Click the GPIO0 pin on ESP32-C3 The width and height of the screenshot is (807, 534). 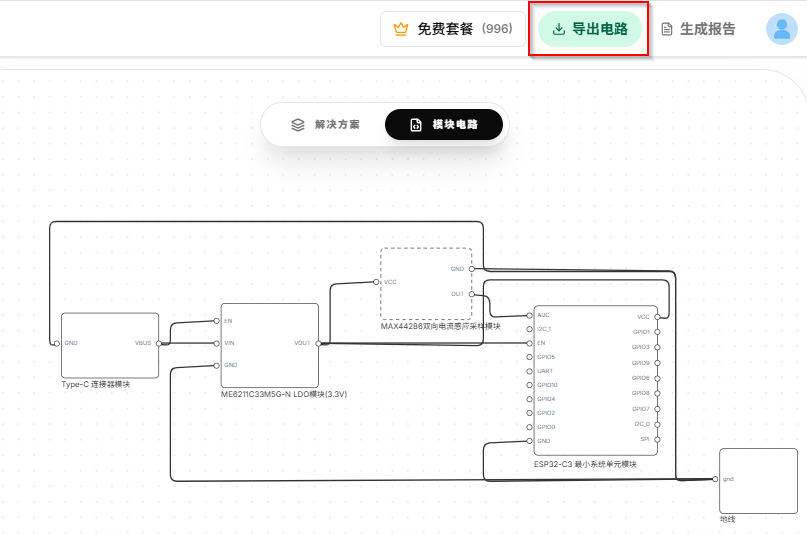[530, 427]
